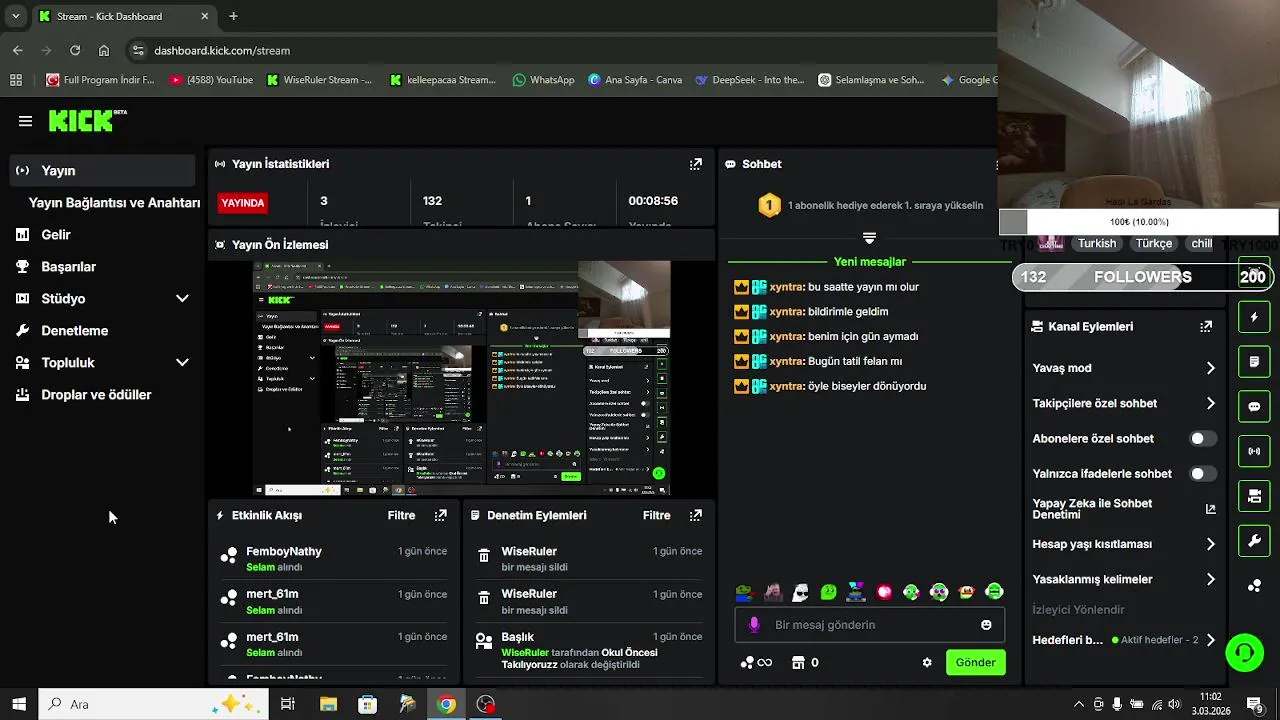This screenshot has height=720, width=1280.
Task: Click Filtre in Etkinlik Akışı panel
Action: click(x=401, y=515)
